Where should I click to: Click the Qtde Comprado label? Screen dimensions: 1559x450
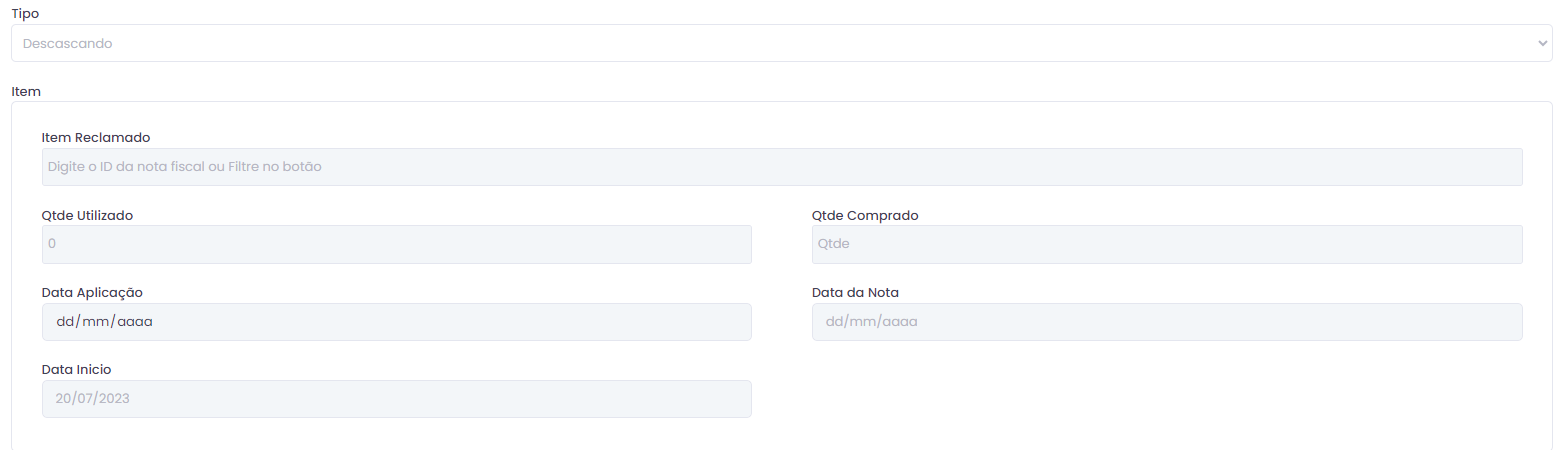pyautogui.click(x=864, y=215)
